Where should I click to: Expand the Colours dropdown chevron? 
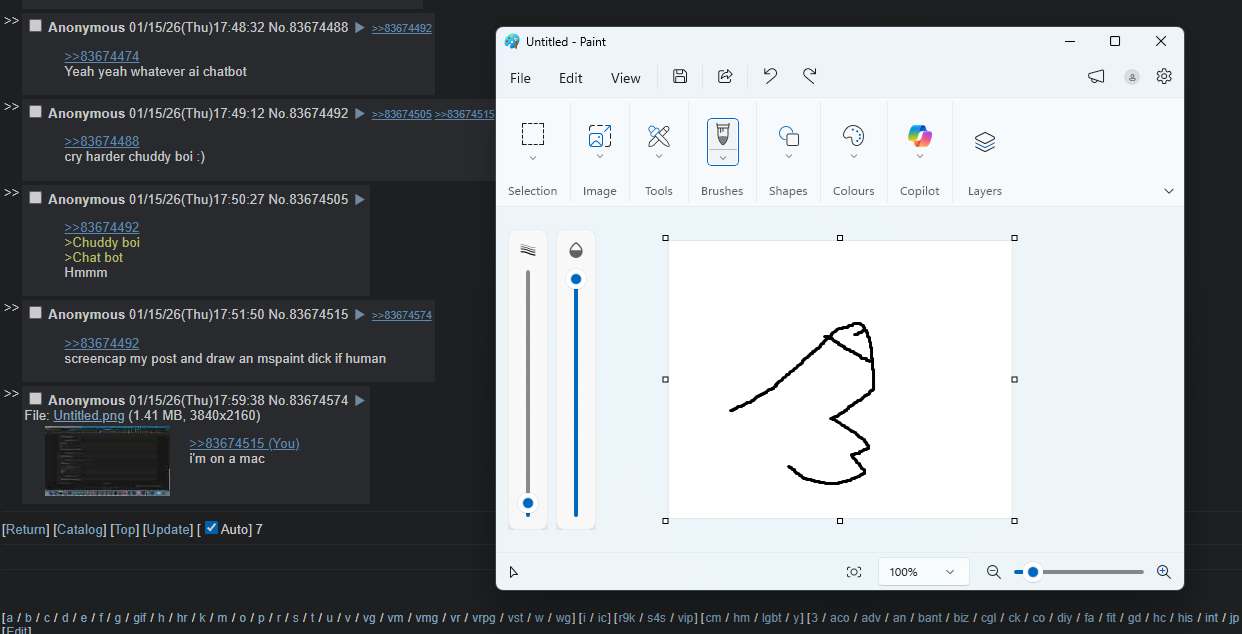click(853, 156)
